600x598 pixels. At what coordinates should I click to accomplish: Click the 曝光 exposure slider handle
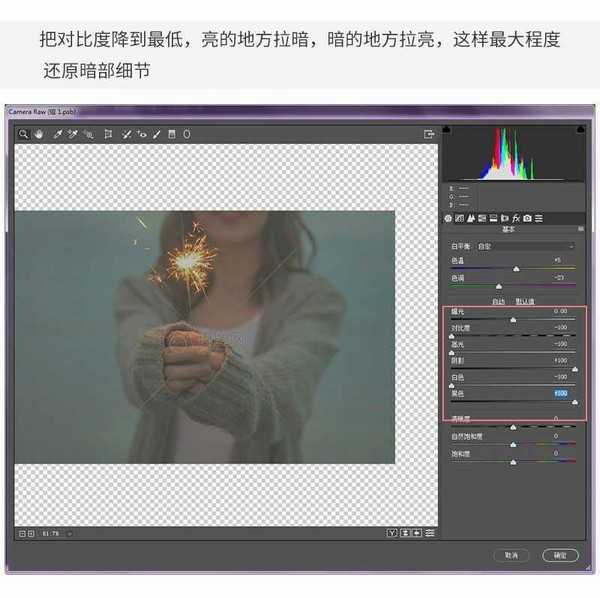[x=513, y=320]
